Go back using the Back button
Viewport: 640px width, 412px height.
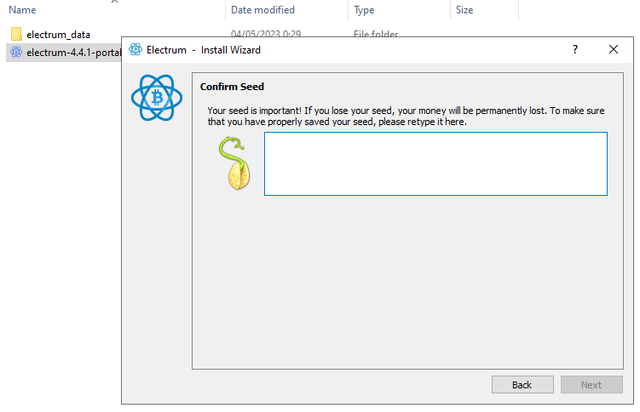point(522,385)
